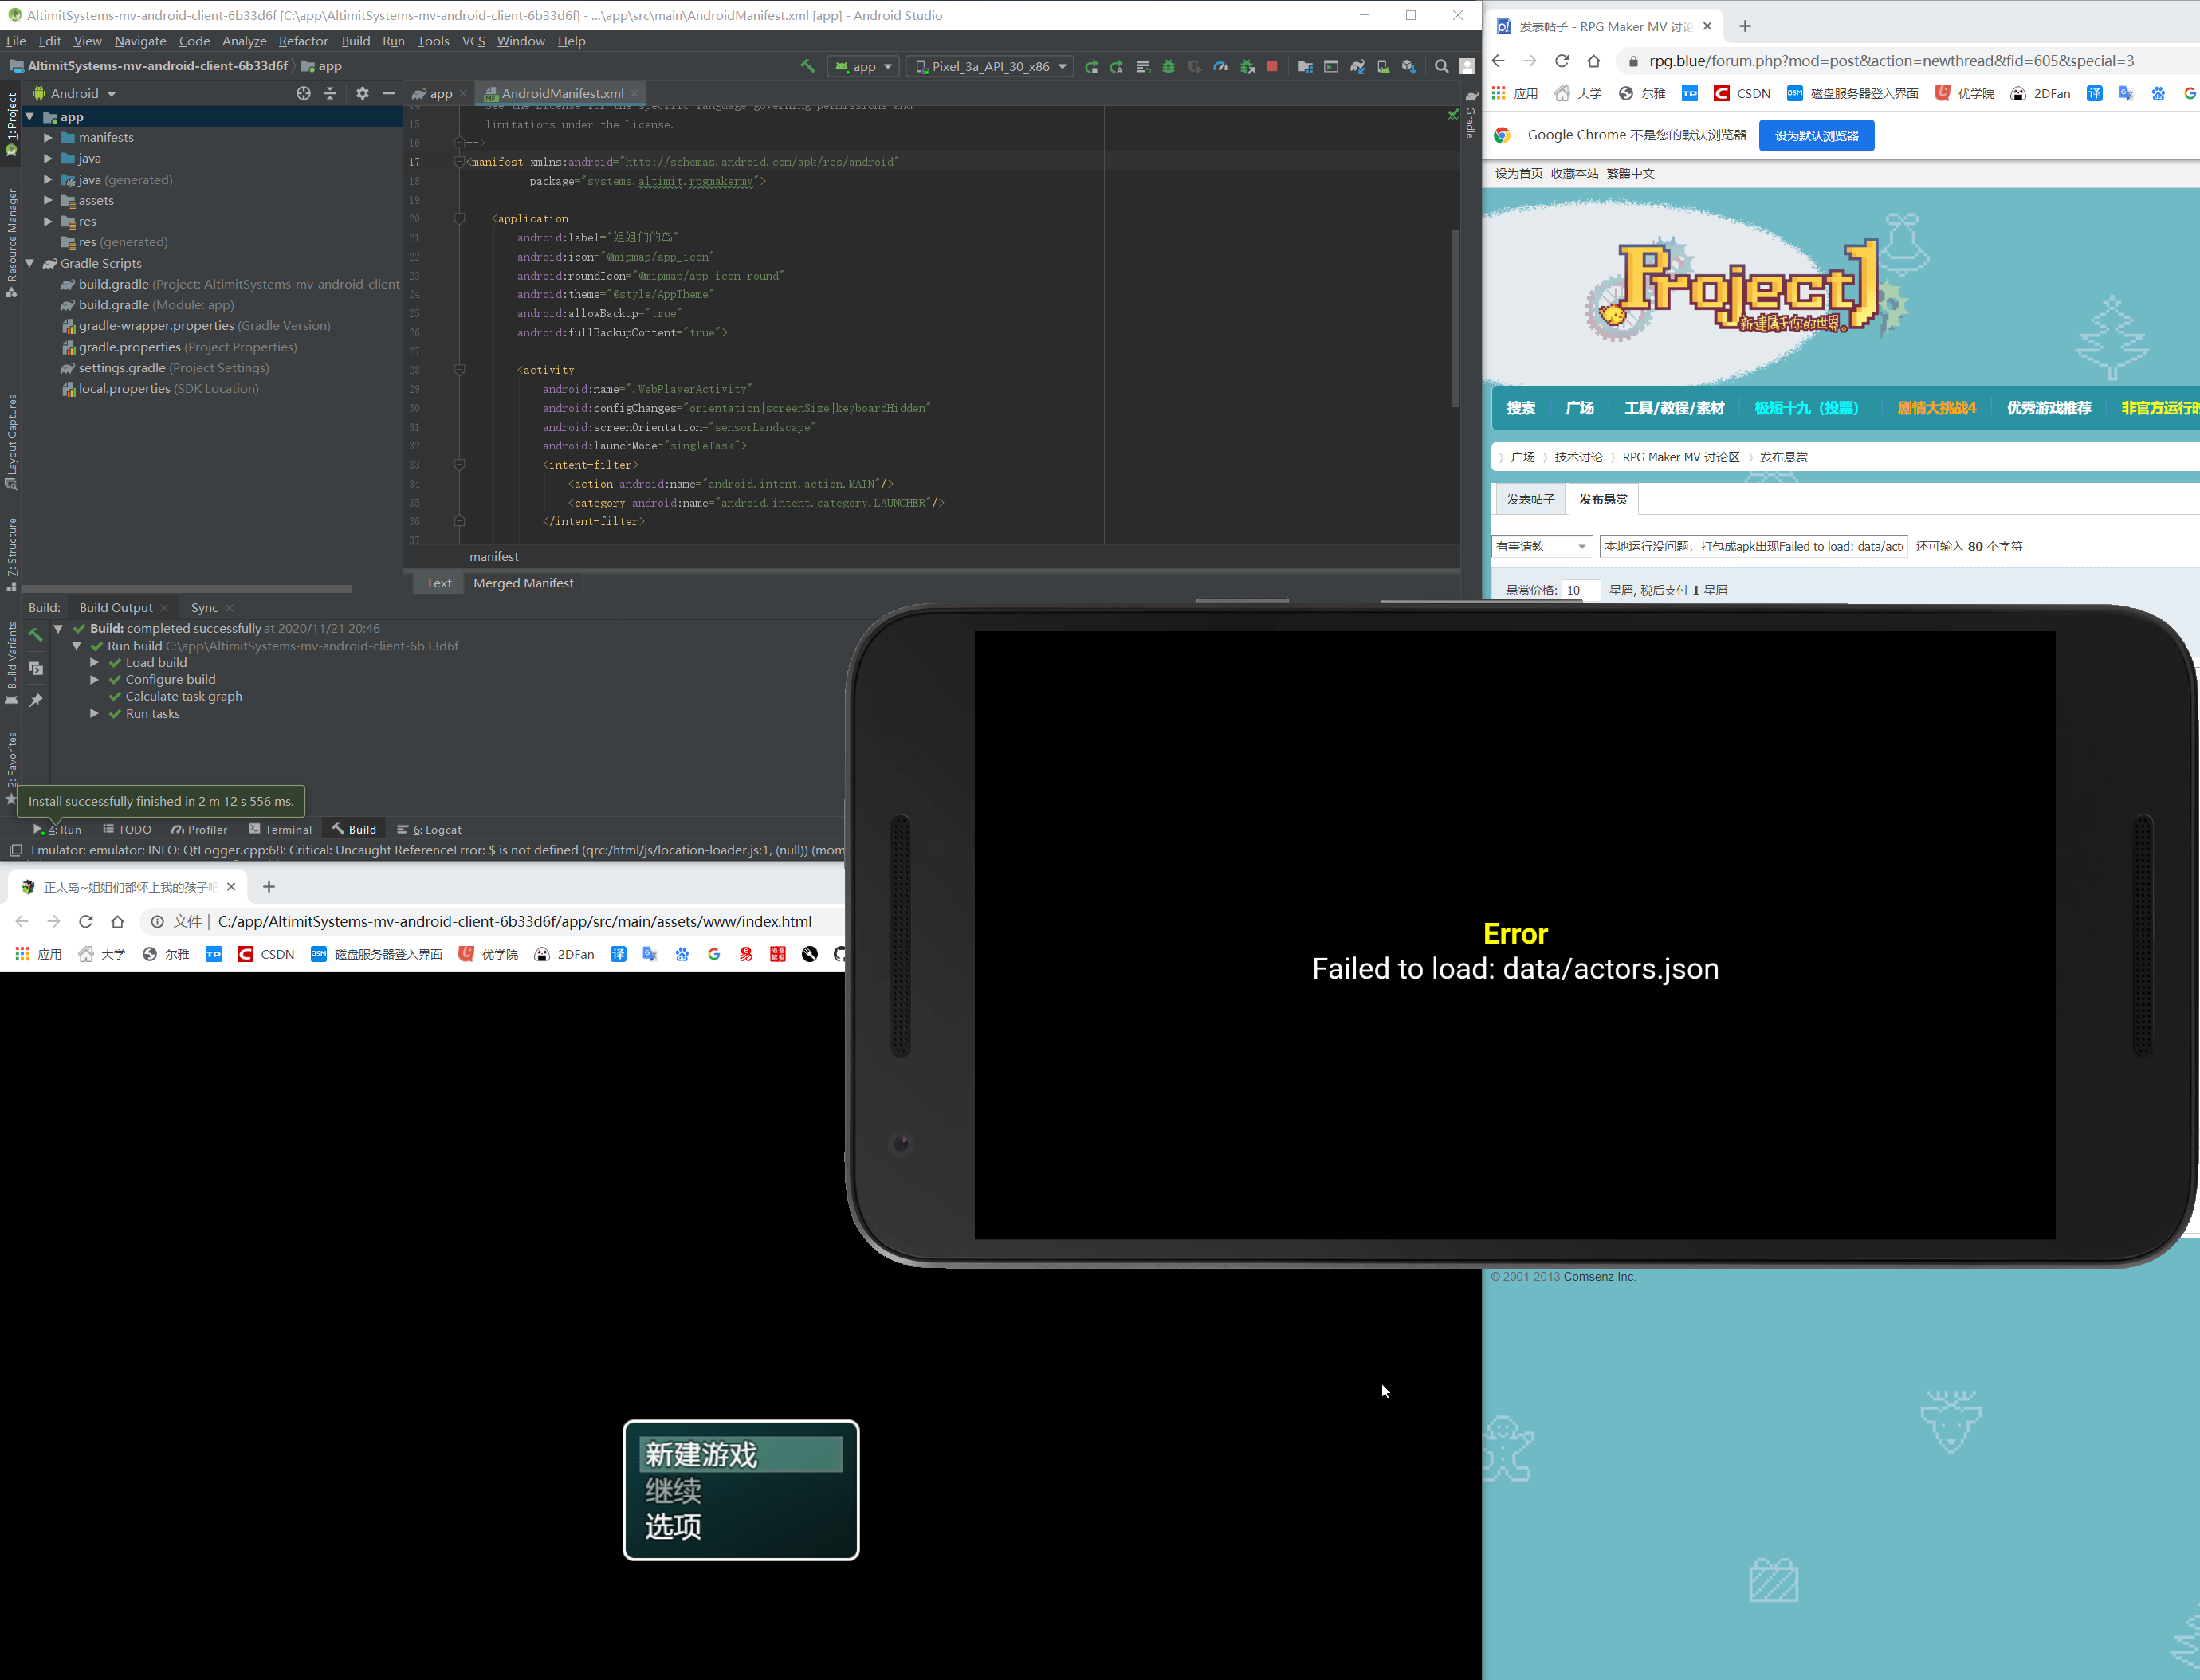The height and width of the screenshot is (1680, 2200).
Task: Run app with Coverage icon
Action: click(1194, 66)
